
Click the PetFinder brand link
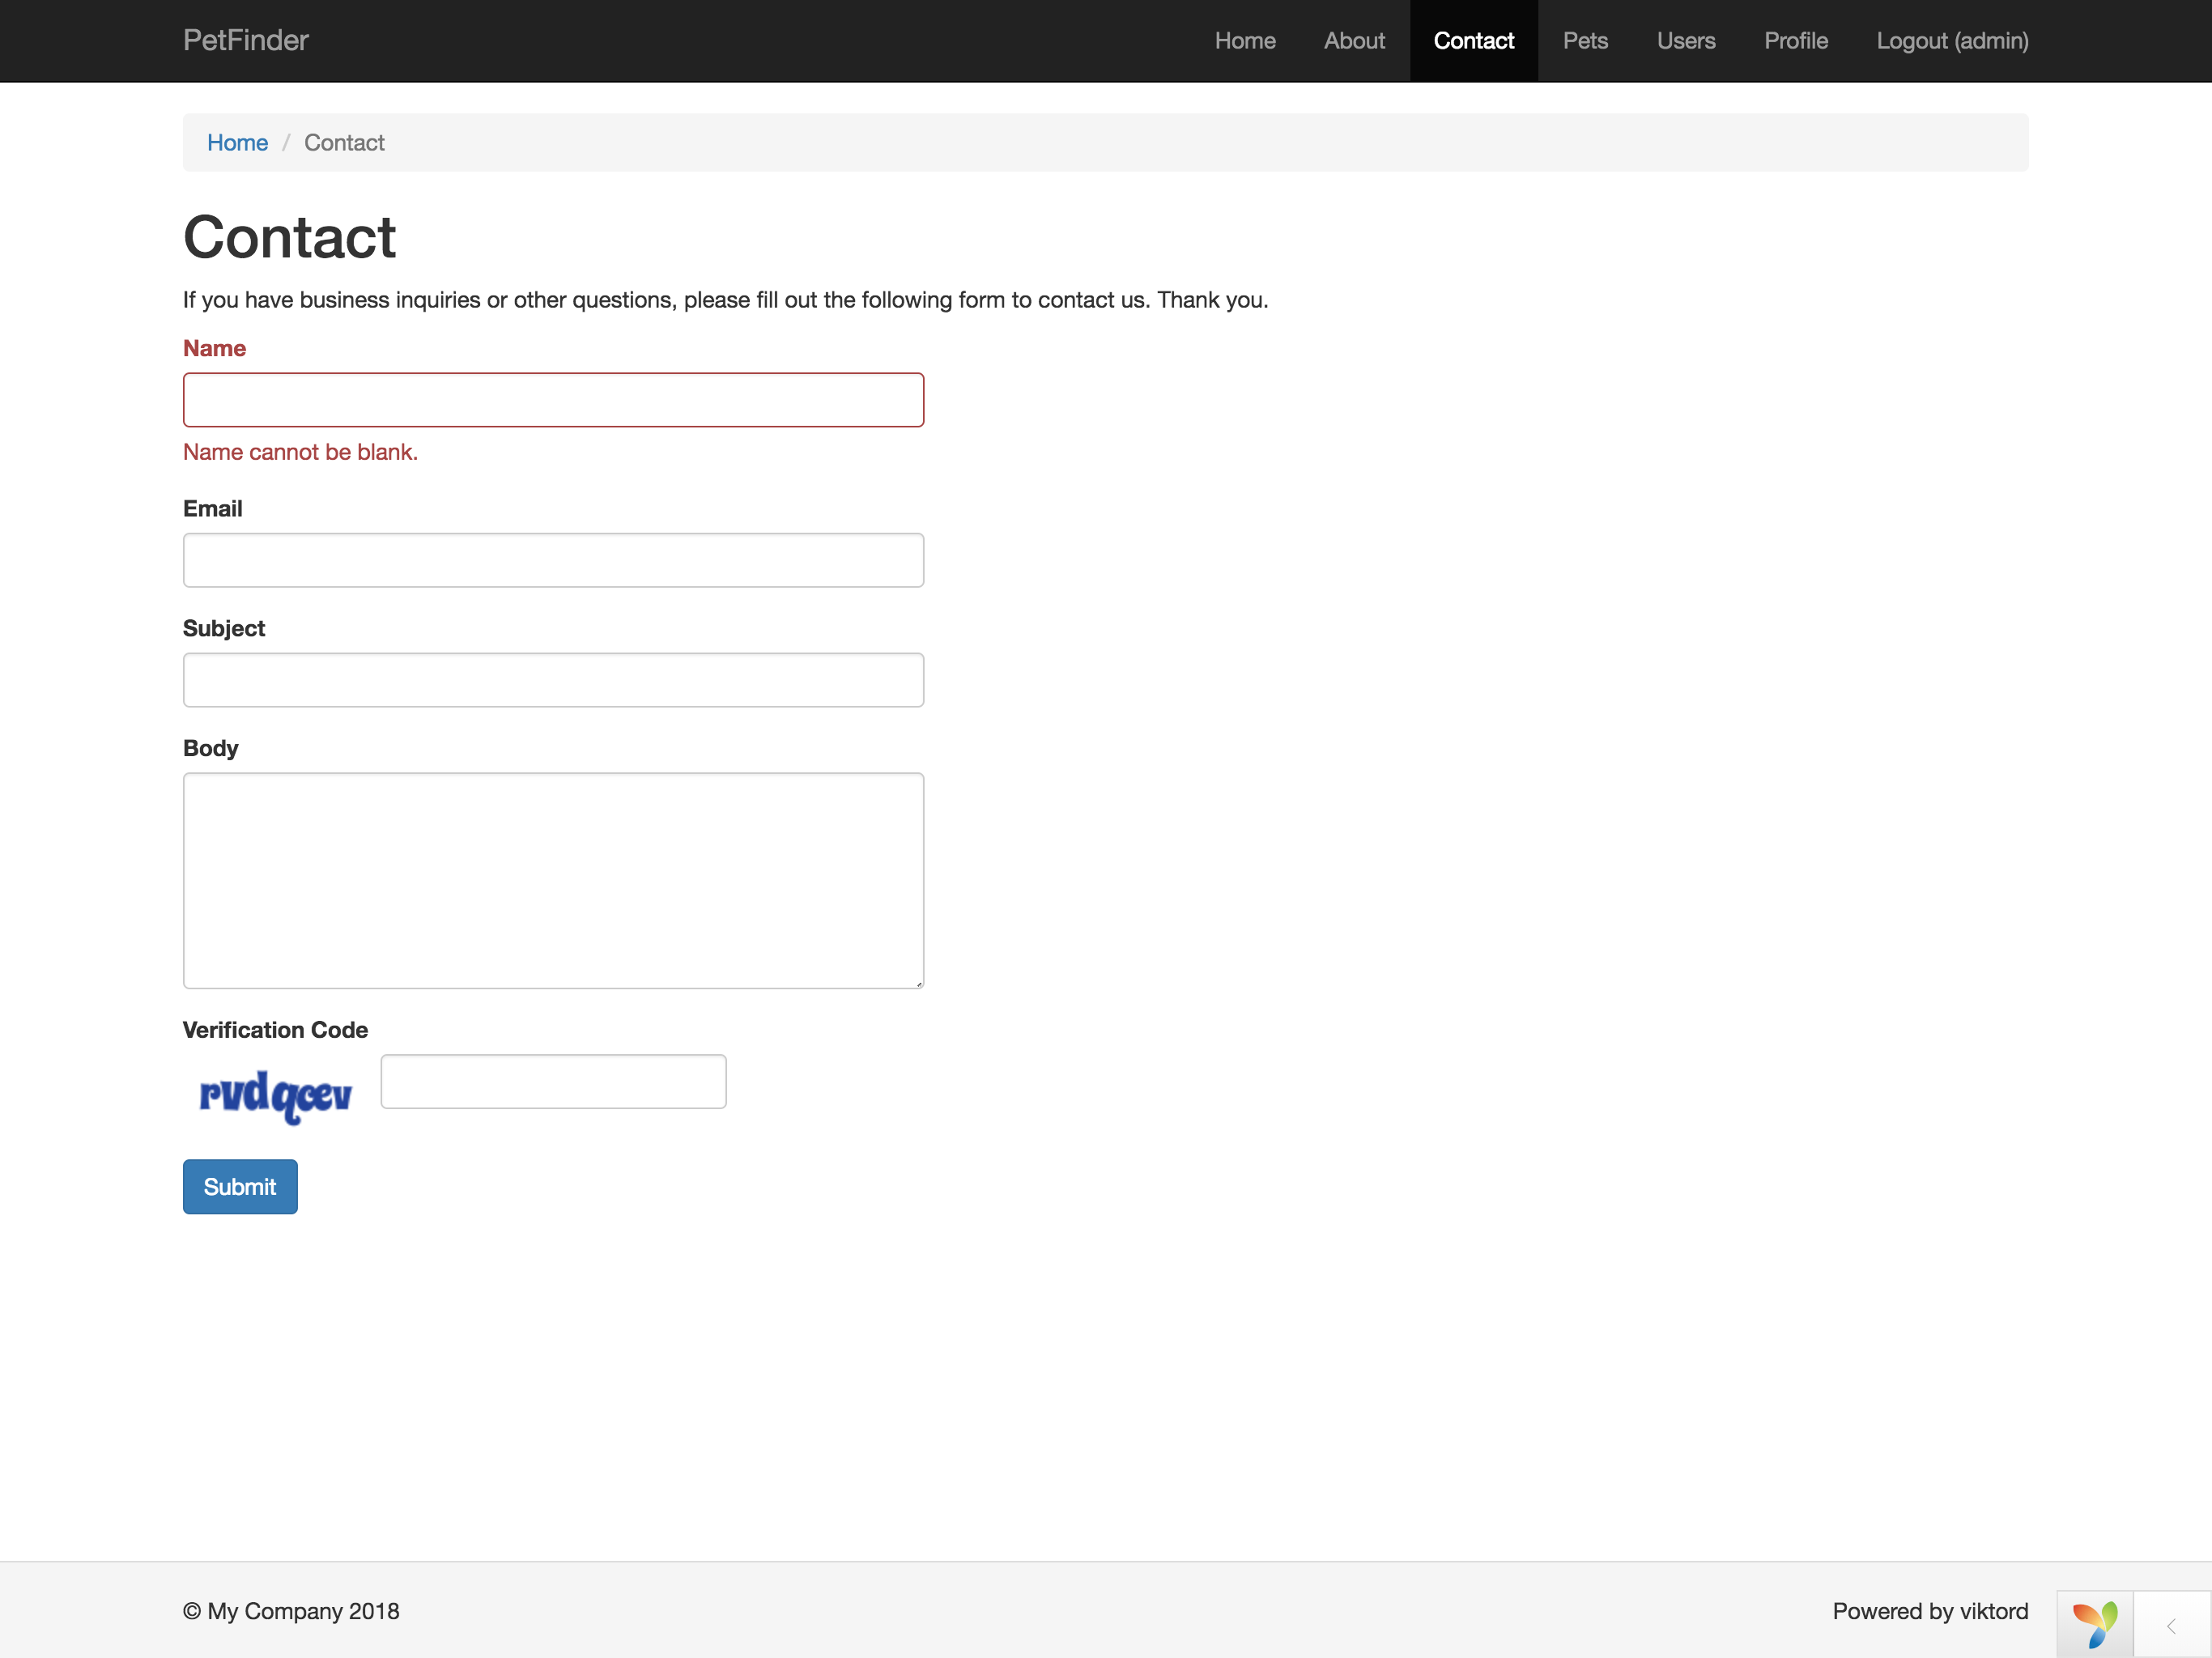click(x=246, y=40)
